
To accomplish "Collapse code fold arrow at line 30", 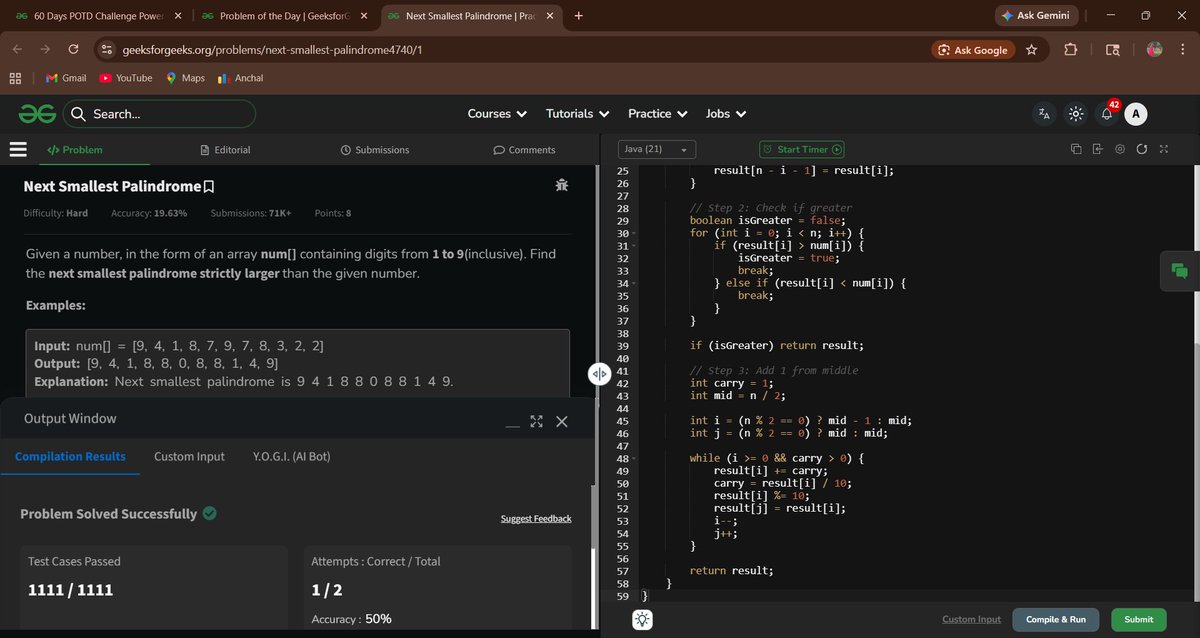I will coord(634,233).
